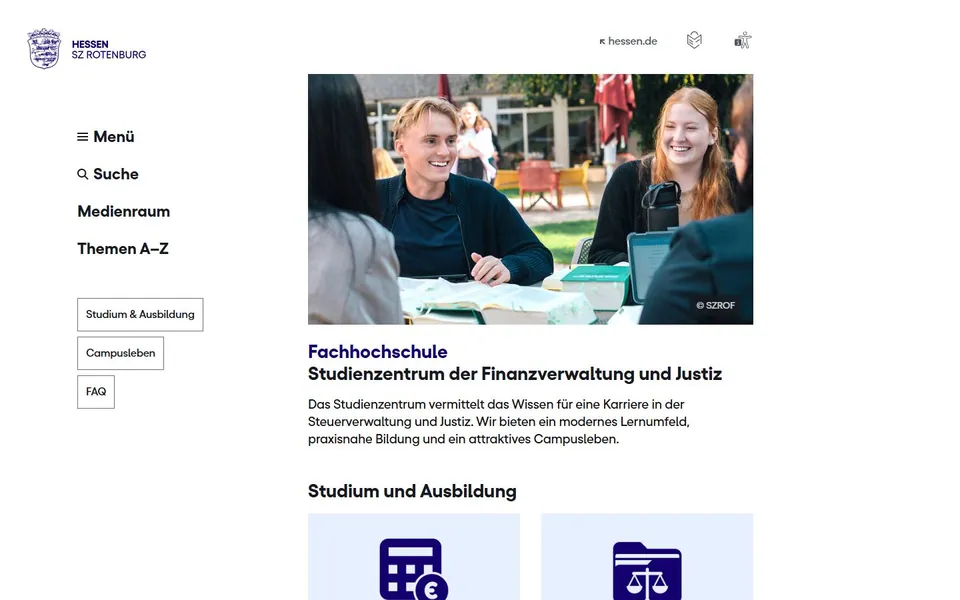Click the folder with scales icon
960x600 pixels.
647,571
